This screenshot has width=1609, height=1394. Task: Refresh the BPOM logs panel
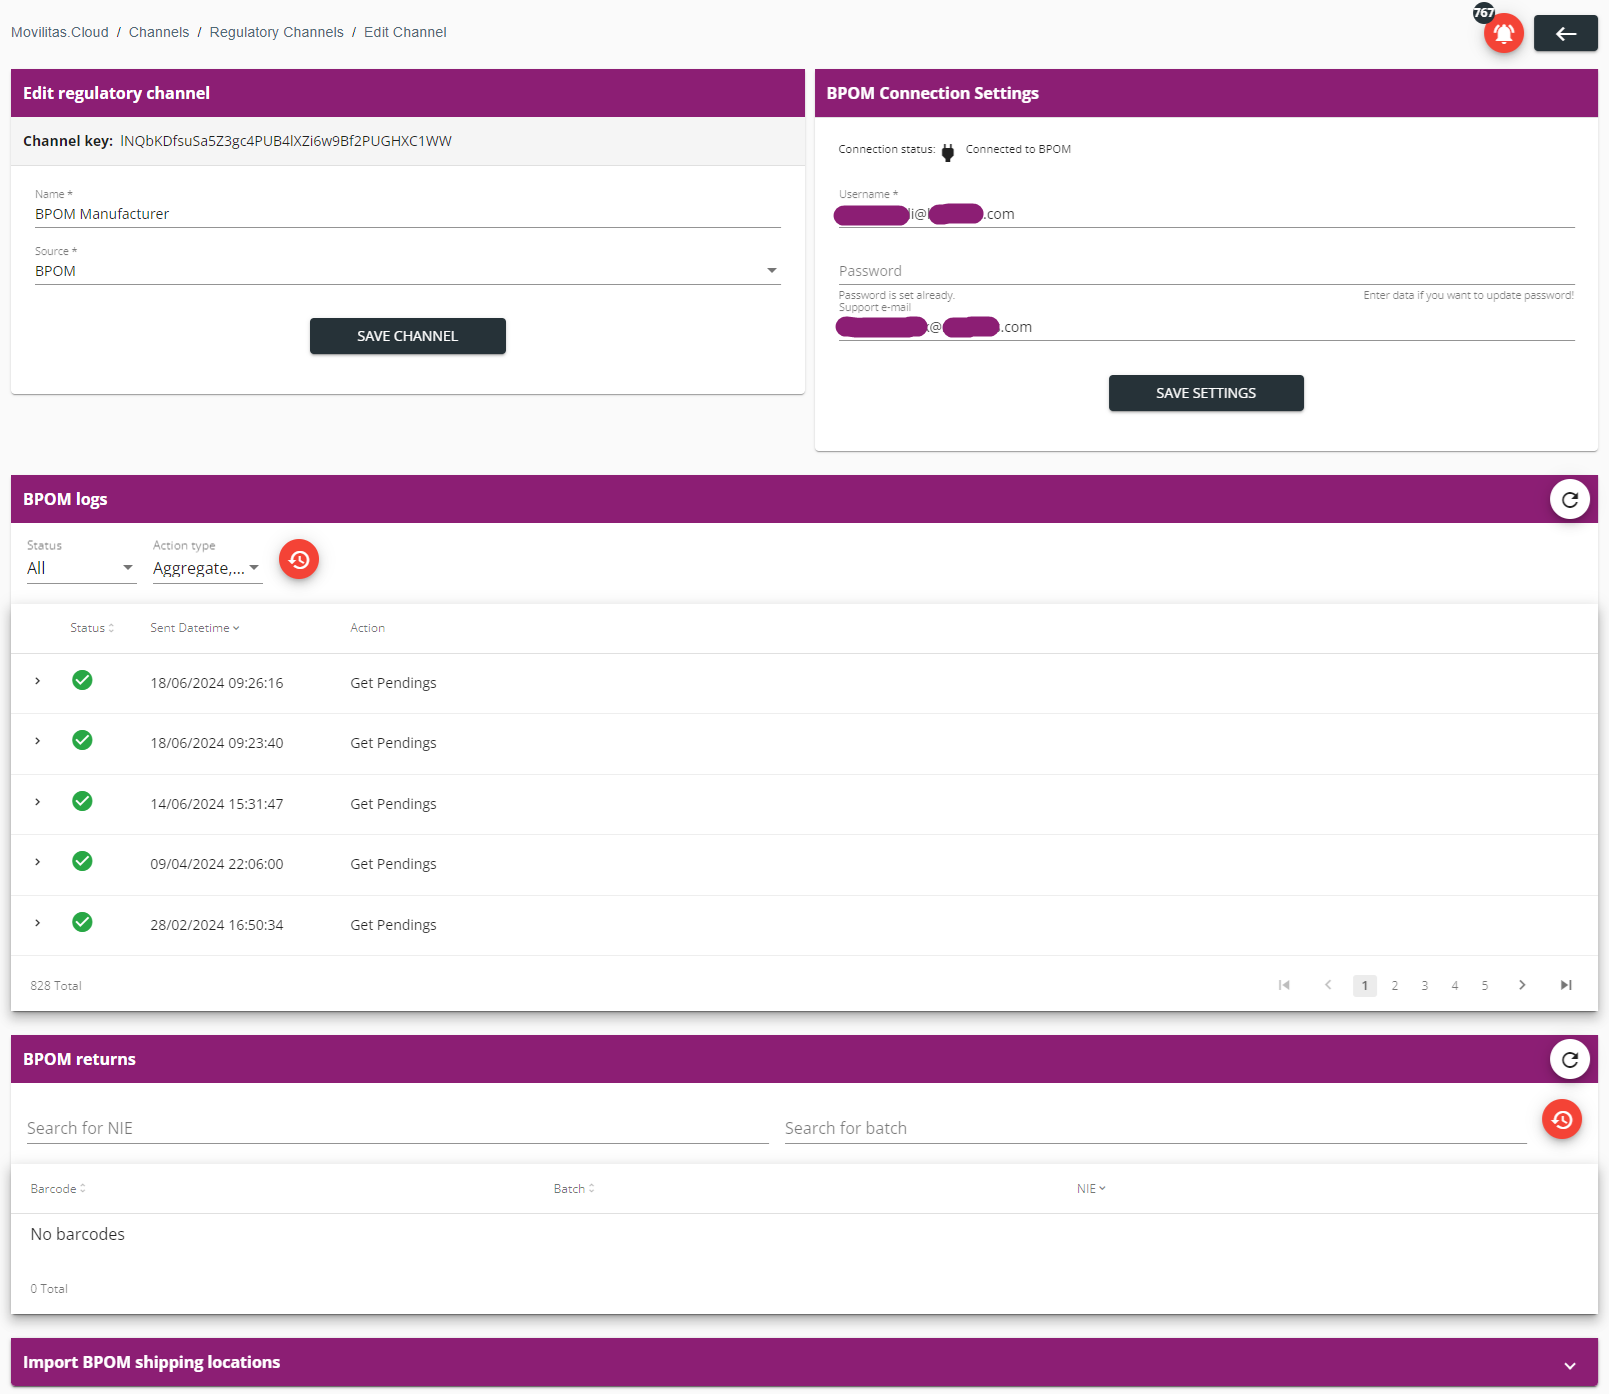[x=1569, y=499]
